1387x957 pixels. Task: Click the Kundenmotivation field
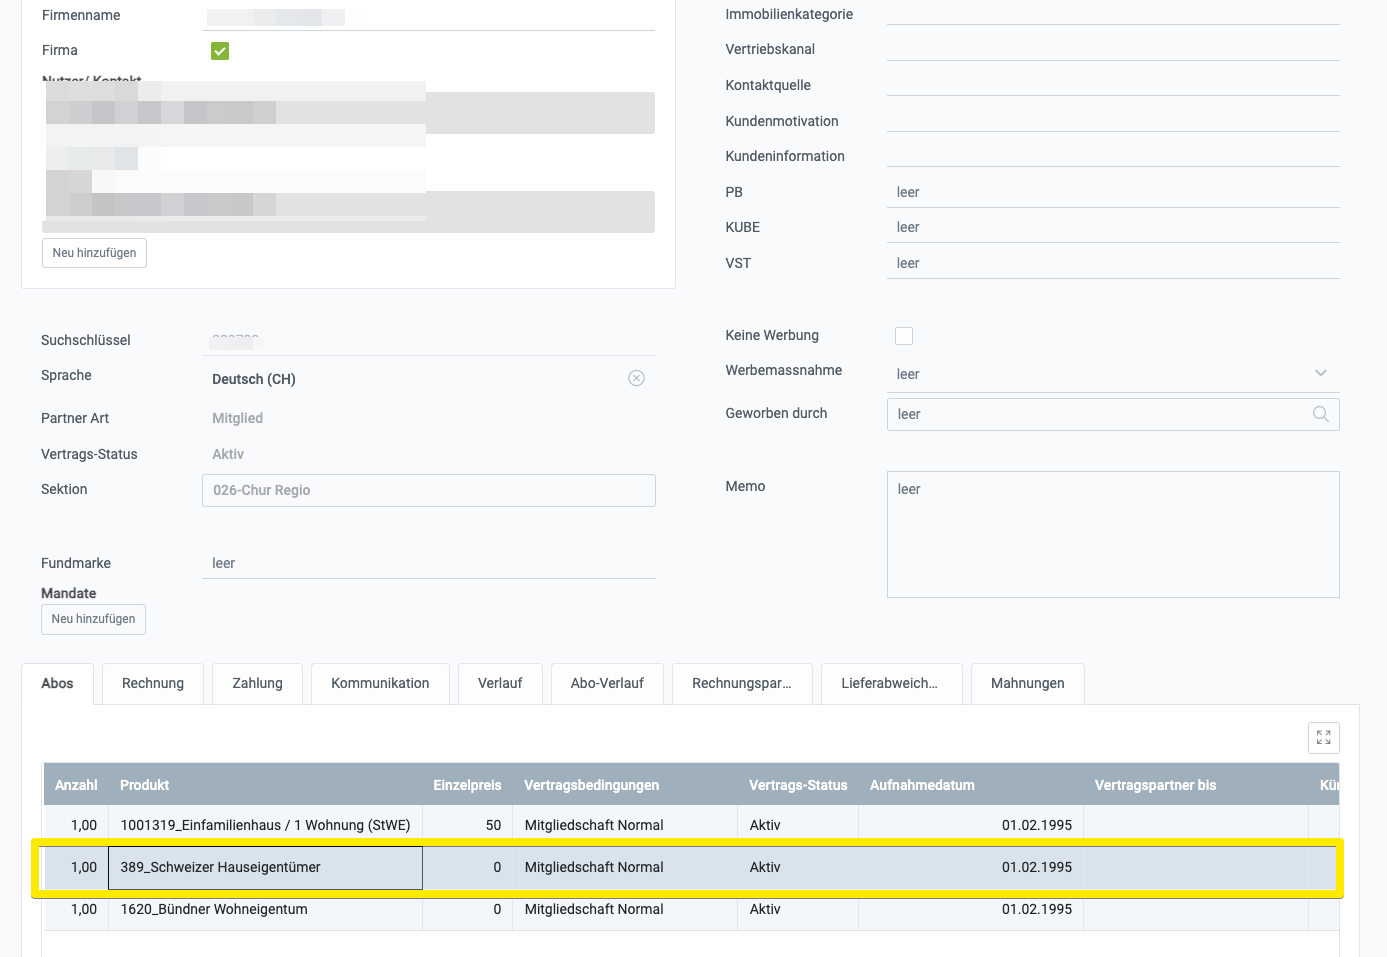(x=1113, y=120)
